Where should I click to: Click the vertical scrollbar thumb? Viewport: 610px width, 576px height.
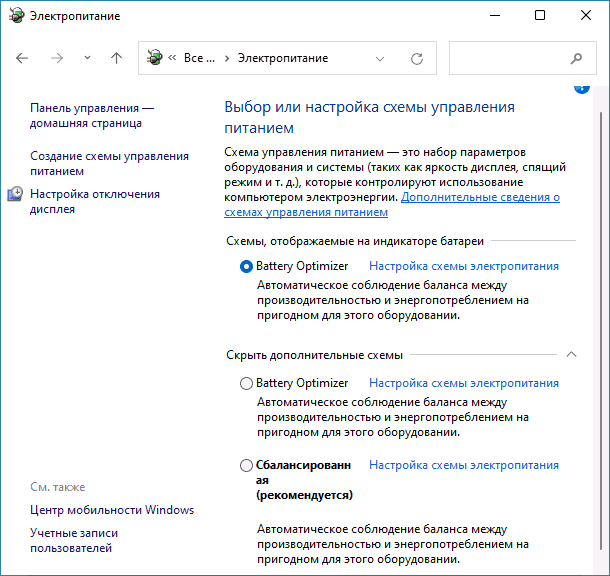coord(601,331)
